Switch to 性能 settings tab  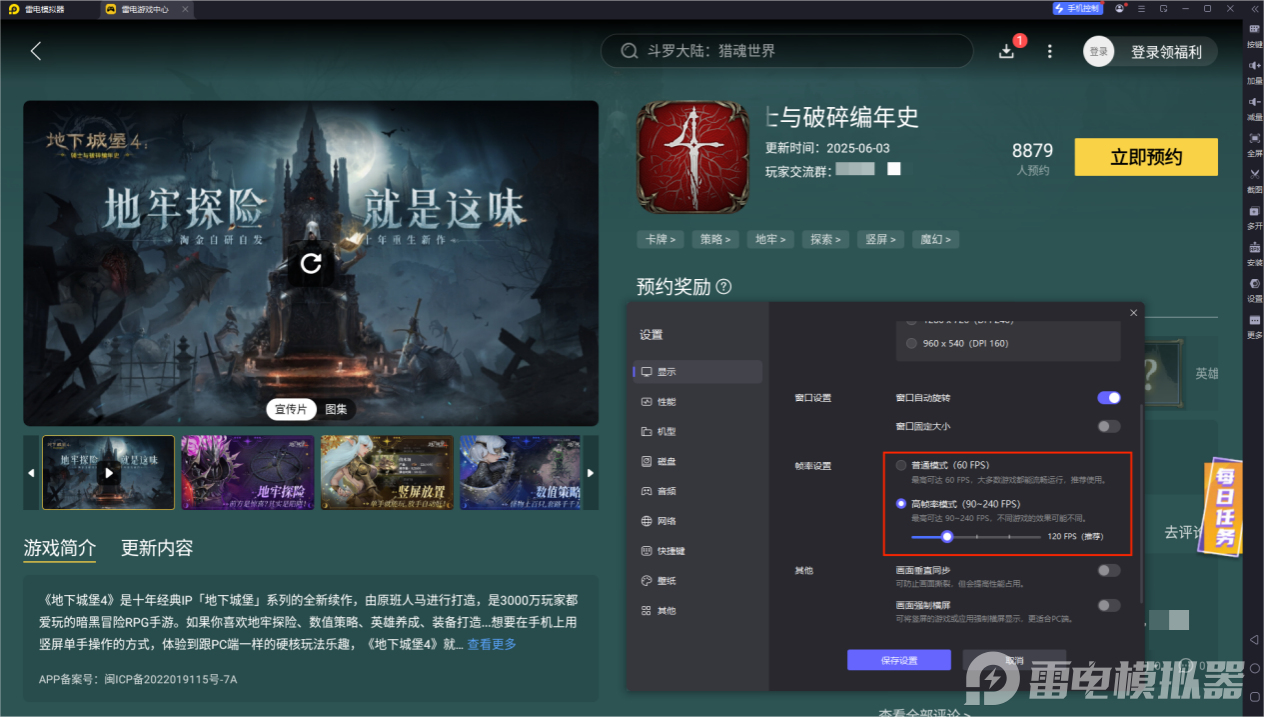[x=665, y=402]
